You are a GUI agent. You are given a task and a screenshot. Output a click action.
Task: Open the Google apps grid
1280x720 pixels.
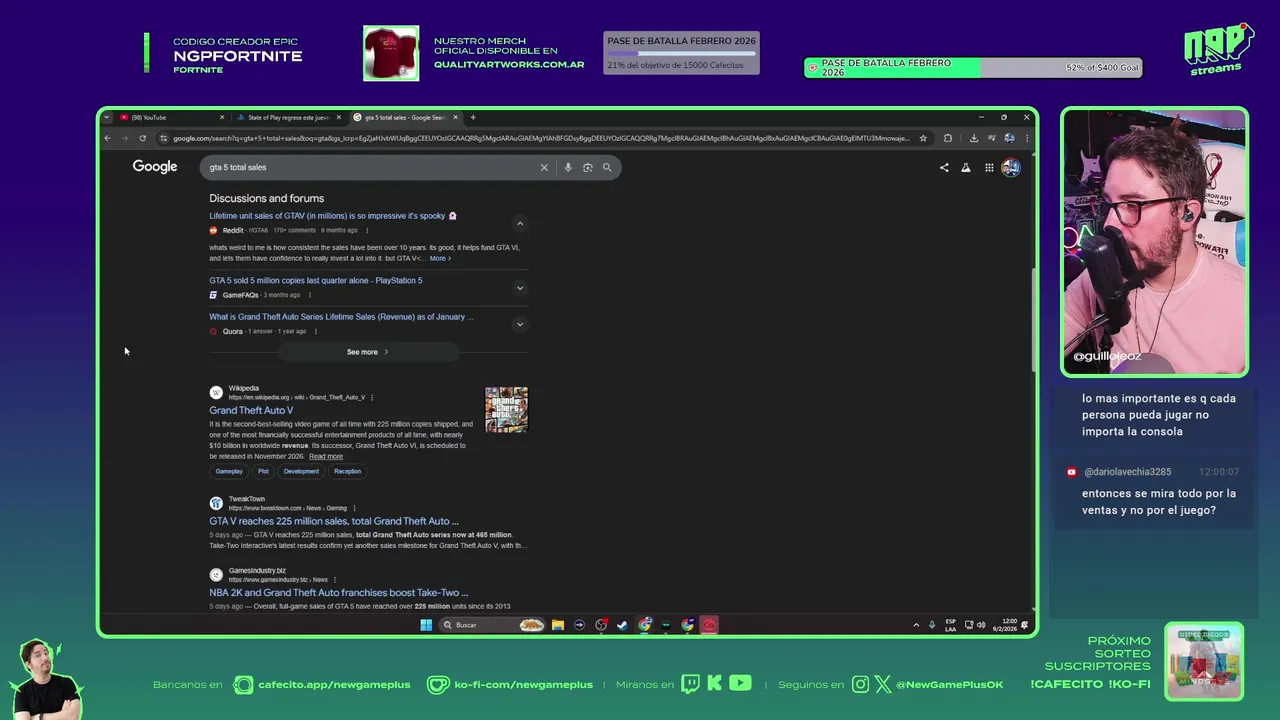[x=989, y=167]
